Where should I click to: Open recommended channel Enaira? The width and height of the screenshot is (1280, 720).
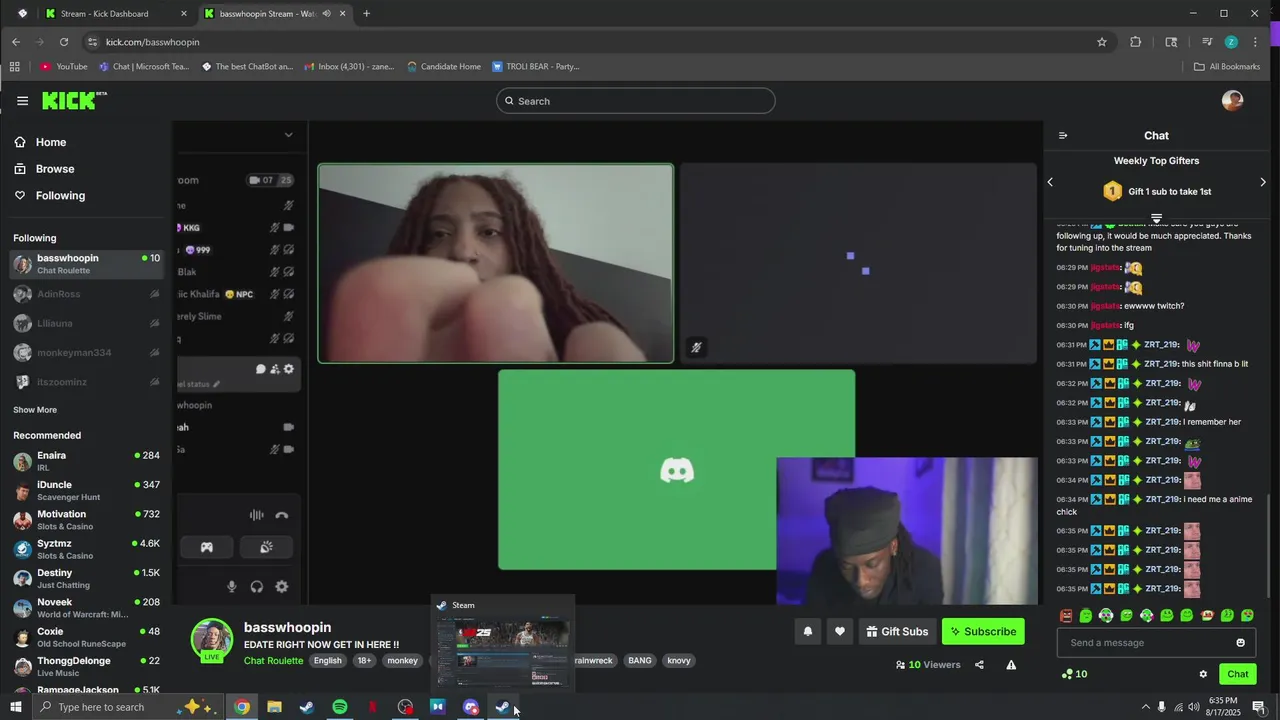pos(87,461)
